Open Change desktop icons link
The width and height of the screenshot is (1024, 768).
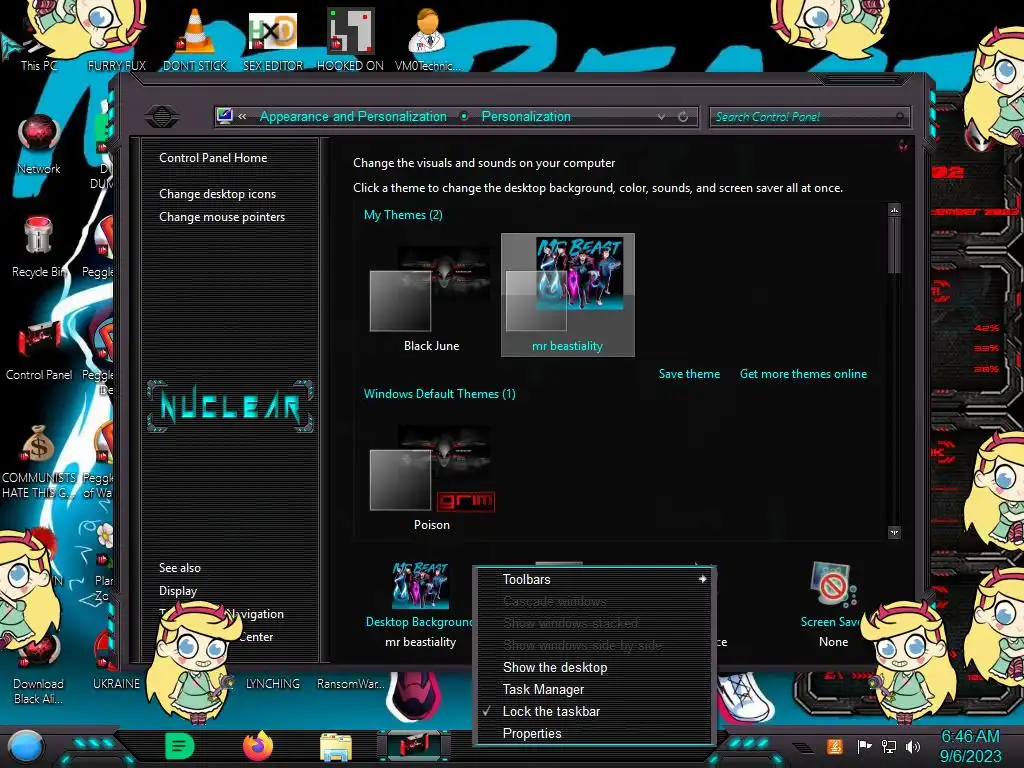[217, 194]
